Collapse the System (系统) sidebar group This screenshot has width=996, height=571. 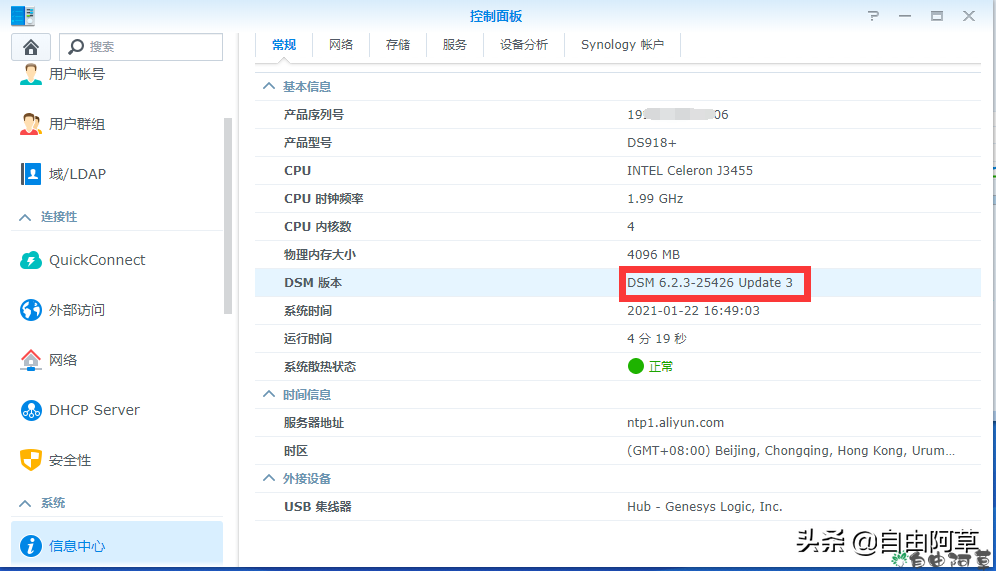coord(26,503)
